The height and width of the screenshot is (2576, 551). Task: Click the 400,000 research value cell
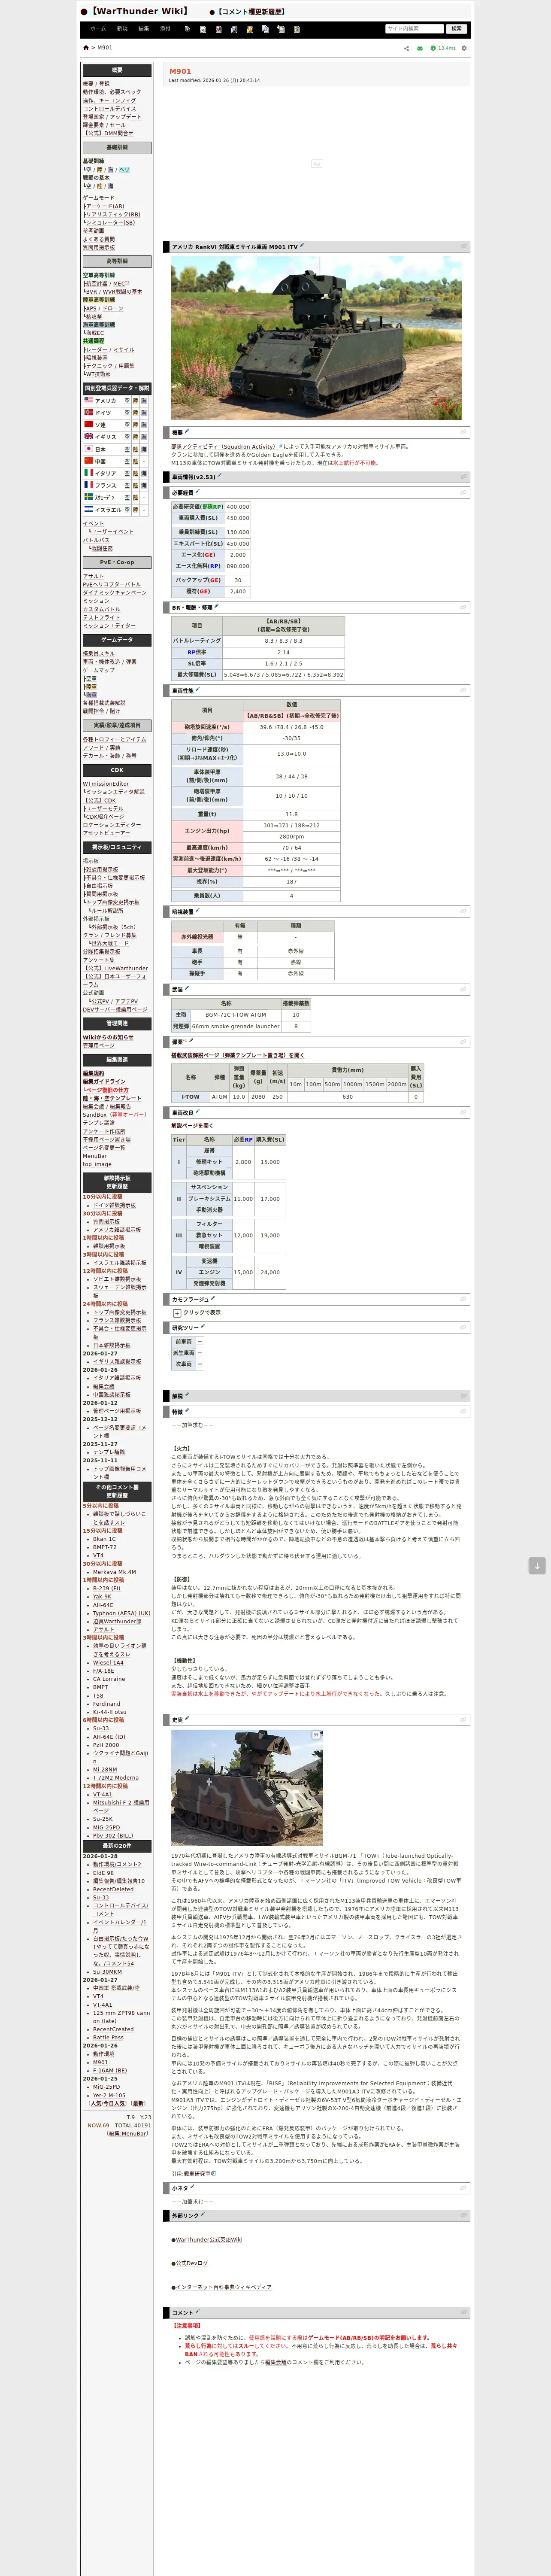pos(238,507)
